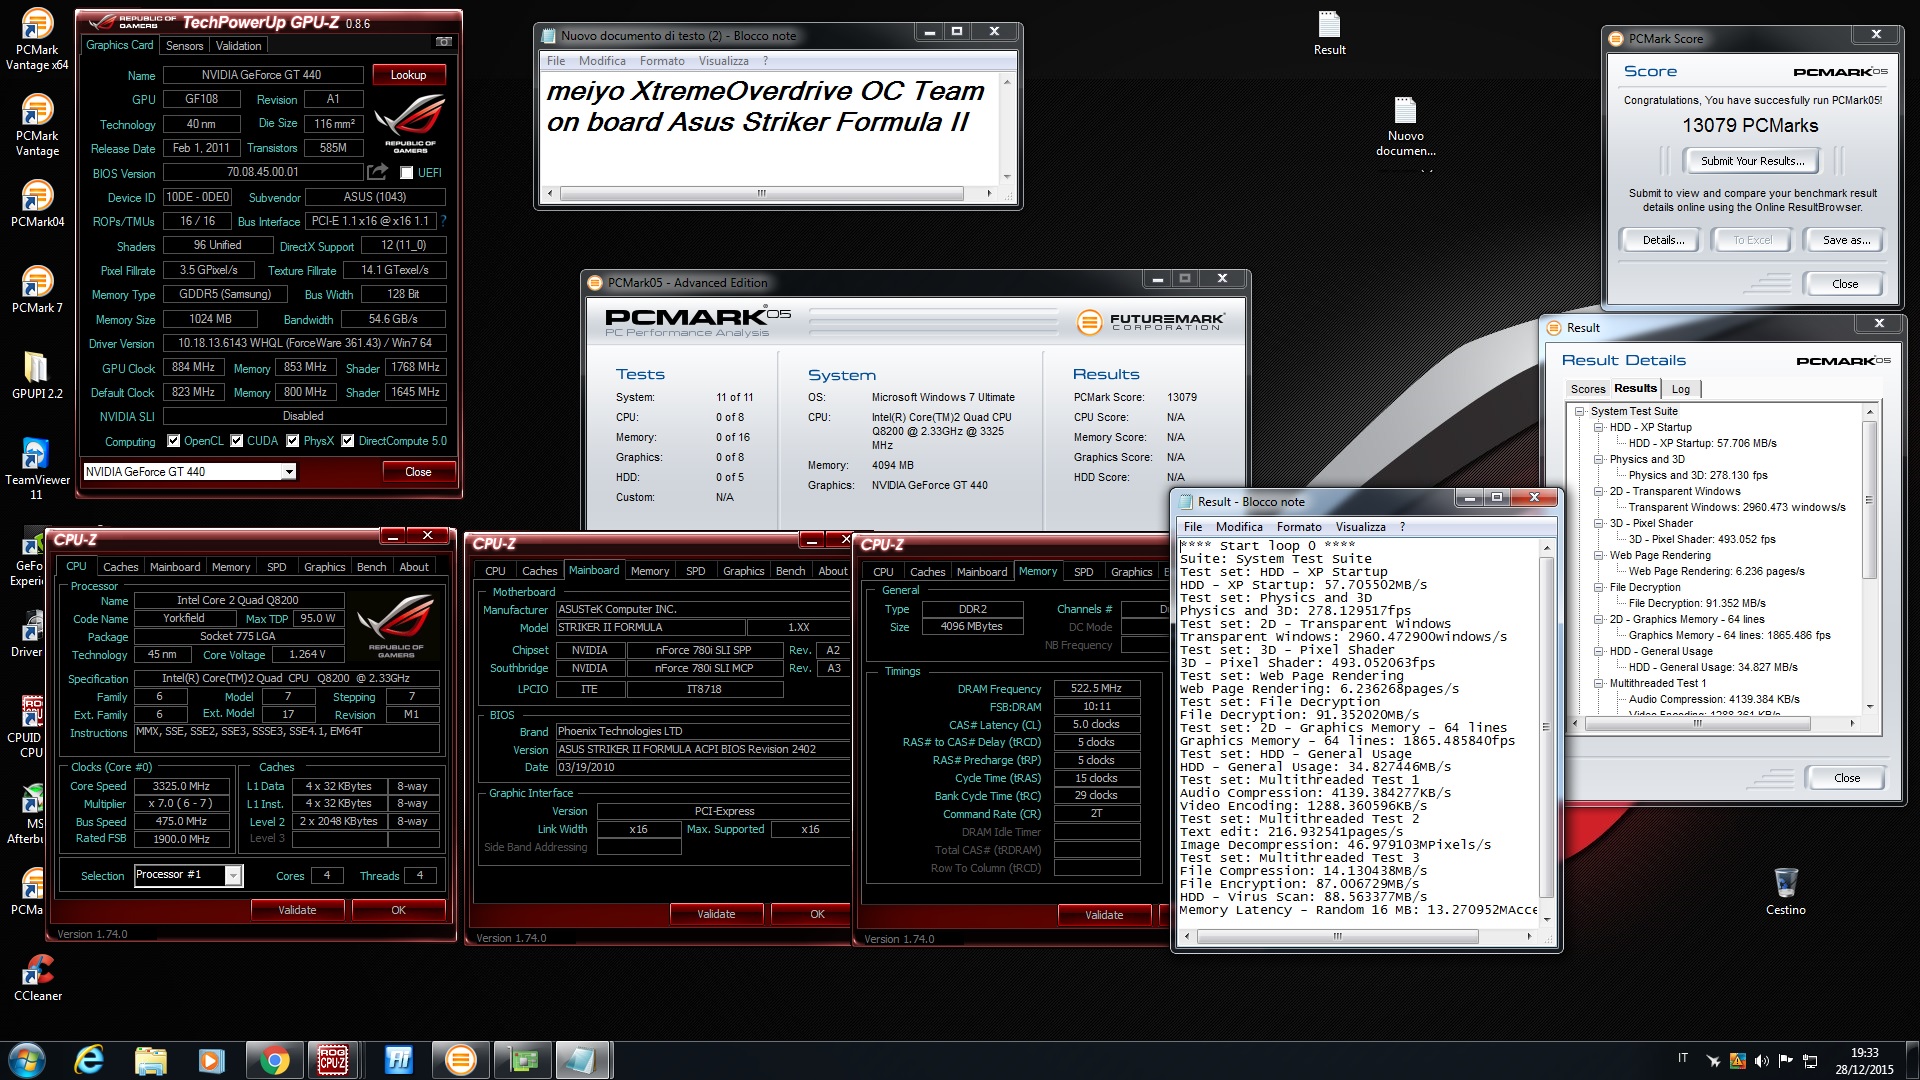Switch to ROG CPU-Z taskbar icon
Screen dimensions: 1920x1080
click(x=333, y=1060)
